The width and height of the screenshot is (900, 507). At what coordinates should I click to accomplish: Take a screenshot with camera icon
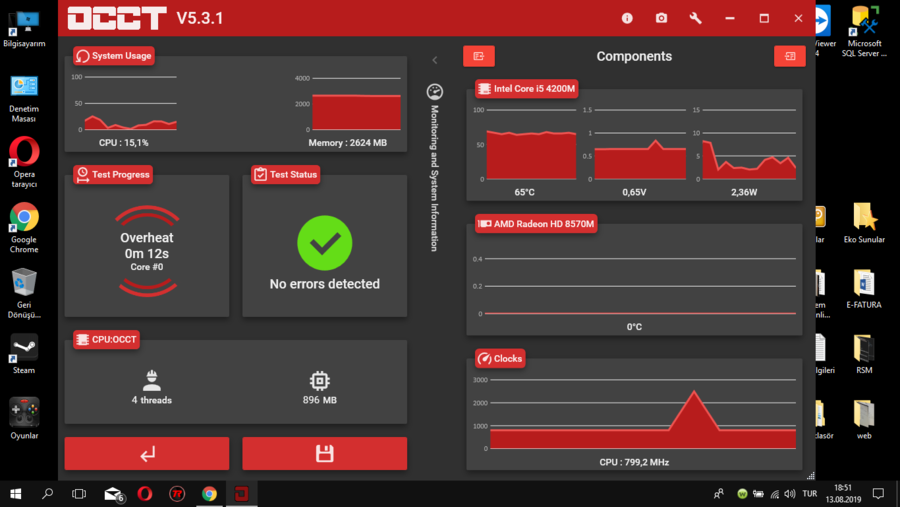[x=661, y=18]
